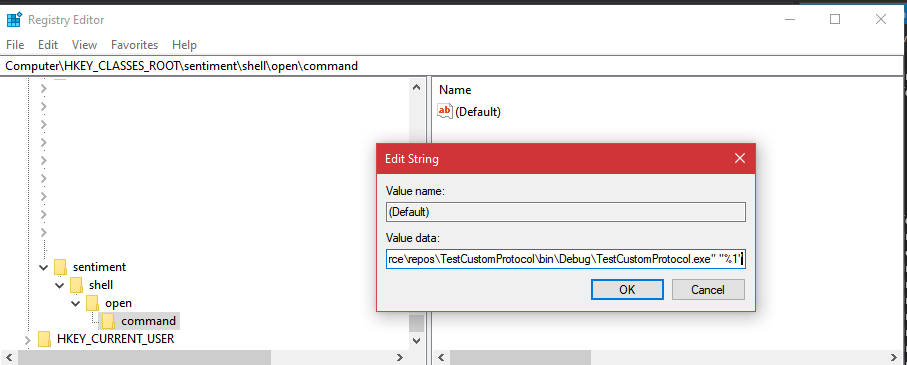Click the (Default) string value icon
The image size is (907, 365).
point(445,111)
